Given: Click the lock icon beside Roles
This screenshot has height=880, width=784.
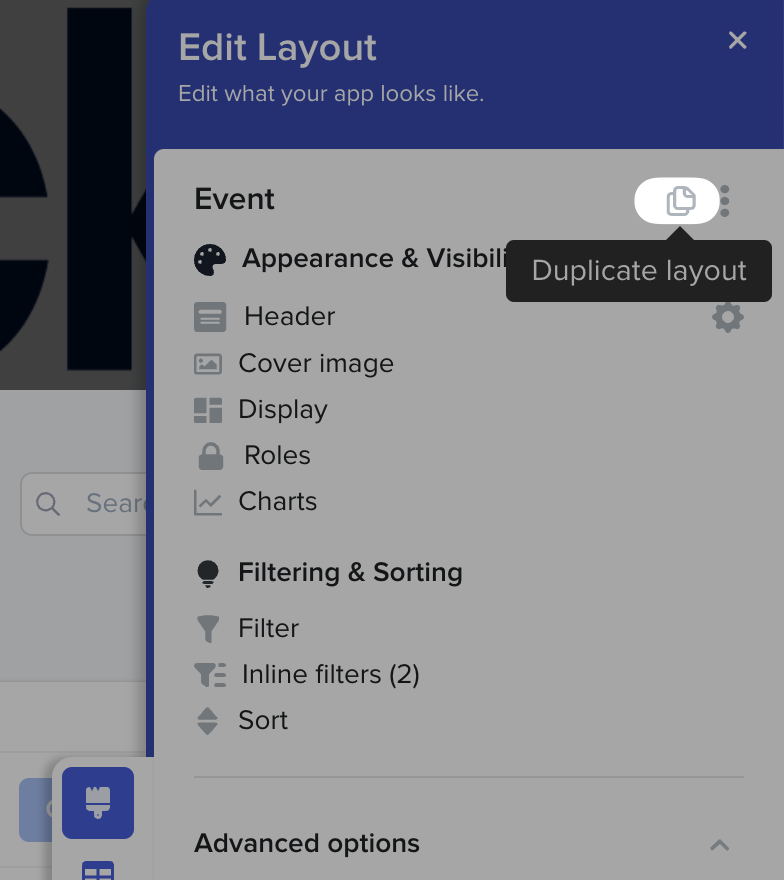Looking at the screenshot, I should tap(210, 456).
